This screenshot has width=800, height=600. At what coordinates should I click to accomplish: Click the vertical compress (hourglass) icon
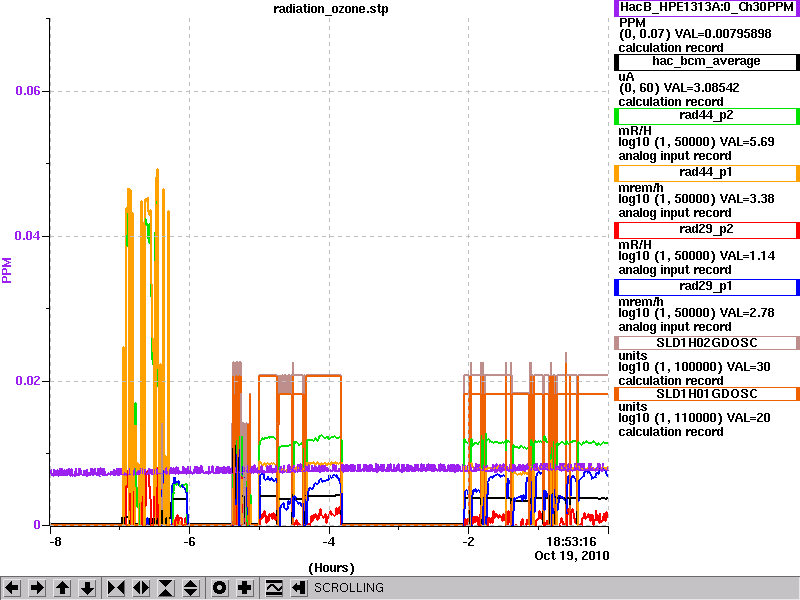166,588
